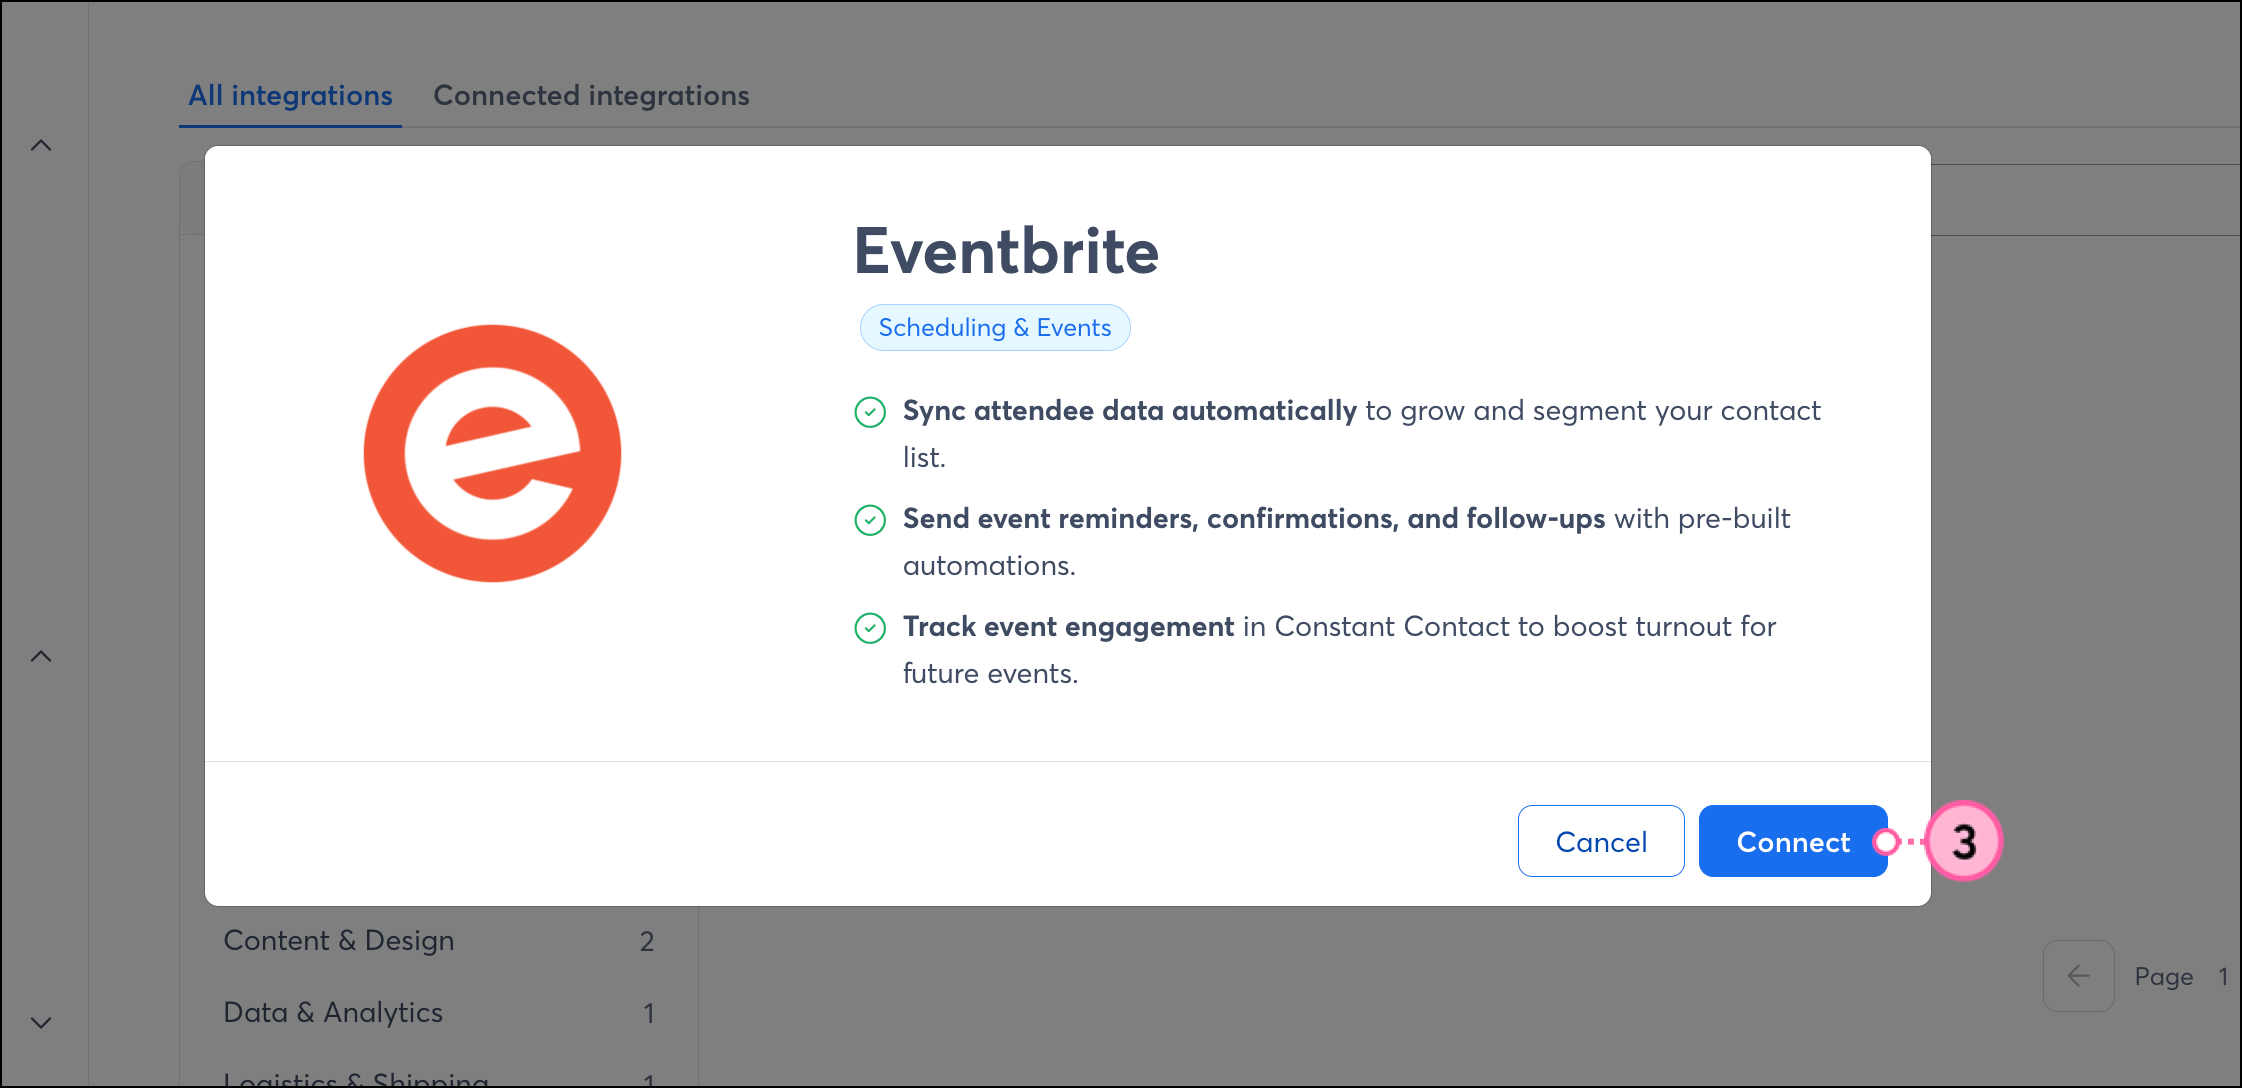
Task: Click the pink step 3 marker
Action: tap(1963, 842)
